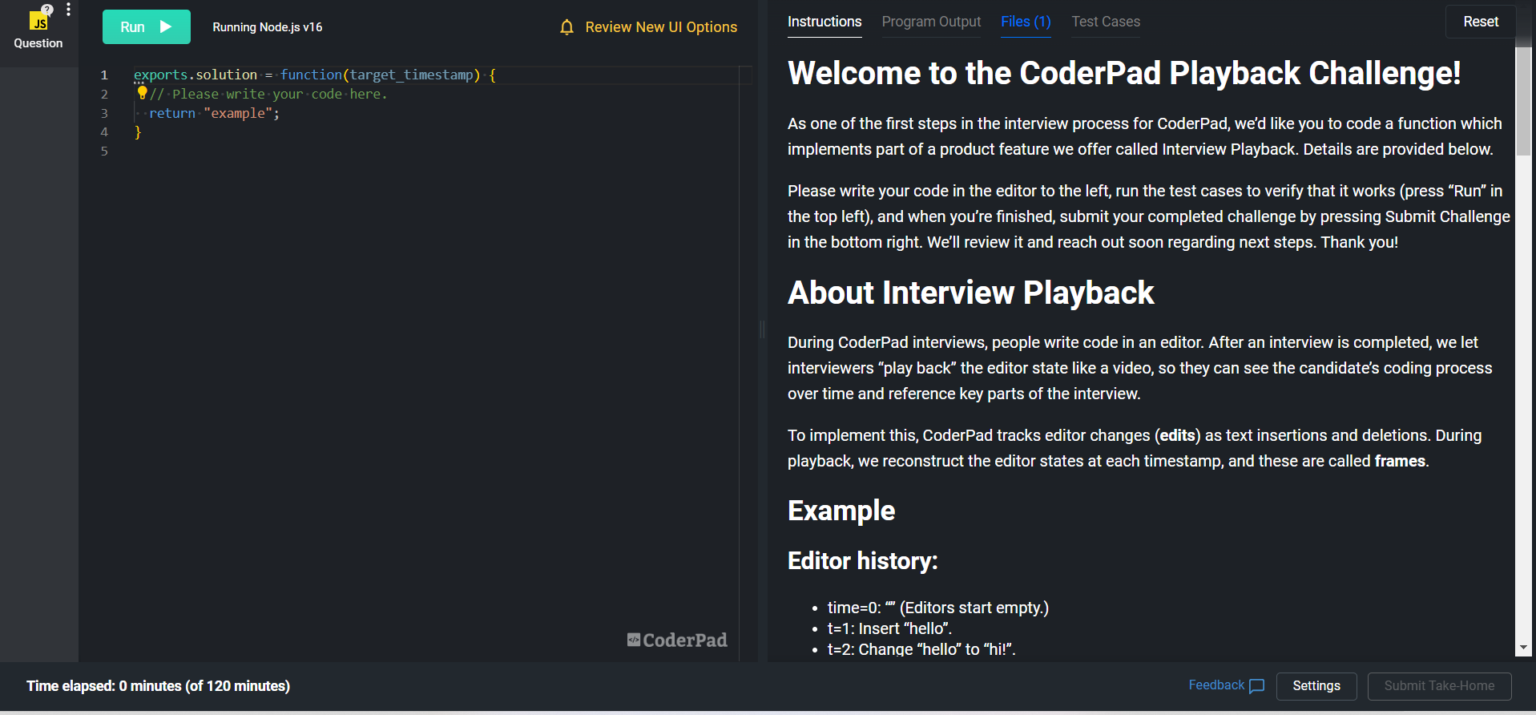Switch to the Instructions tab
The height and width of the screenshot is (715, 1536).
coord(824,21)
